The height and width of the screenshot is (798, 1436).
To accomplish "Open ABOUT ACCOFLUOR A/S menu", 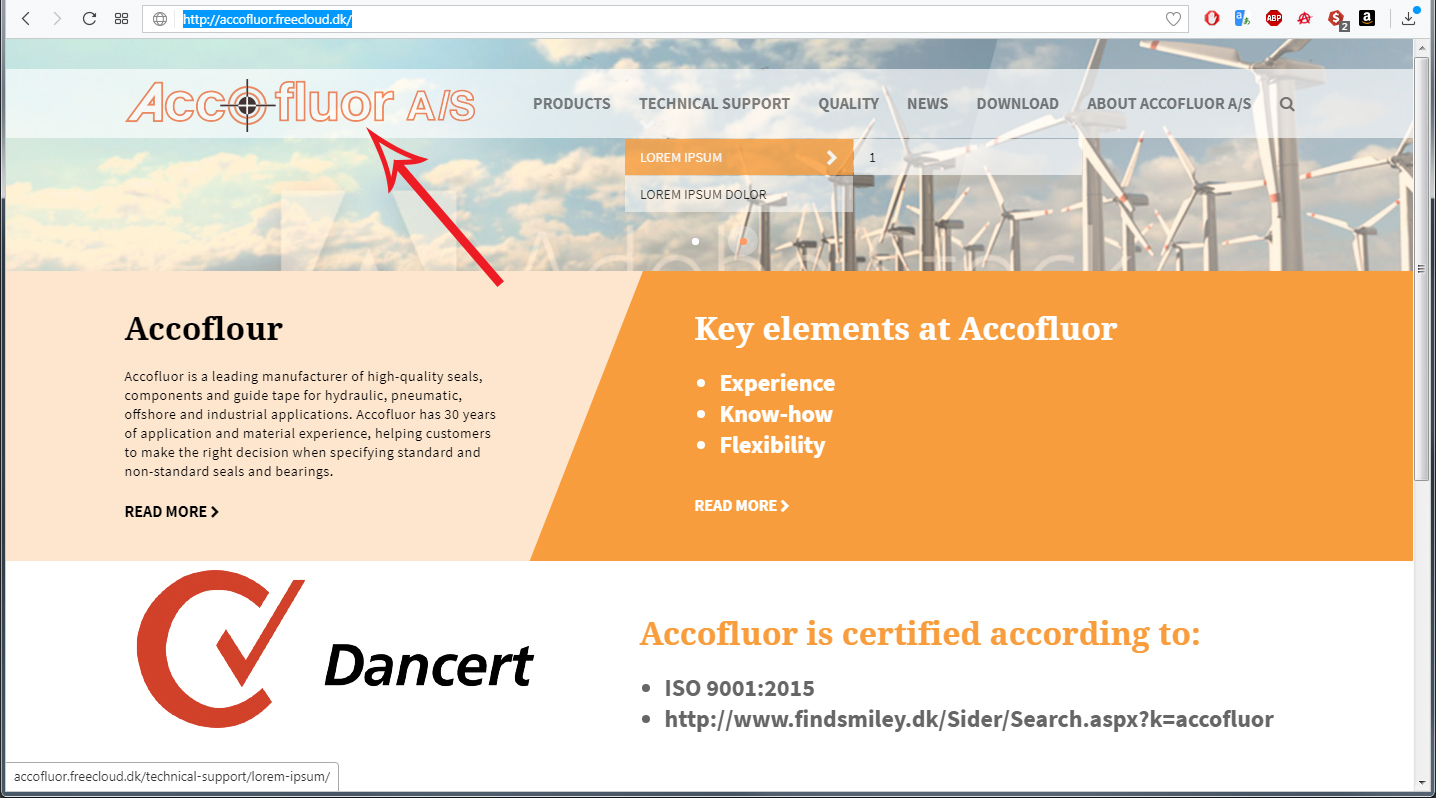I will point(1169,104).
